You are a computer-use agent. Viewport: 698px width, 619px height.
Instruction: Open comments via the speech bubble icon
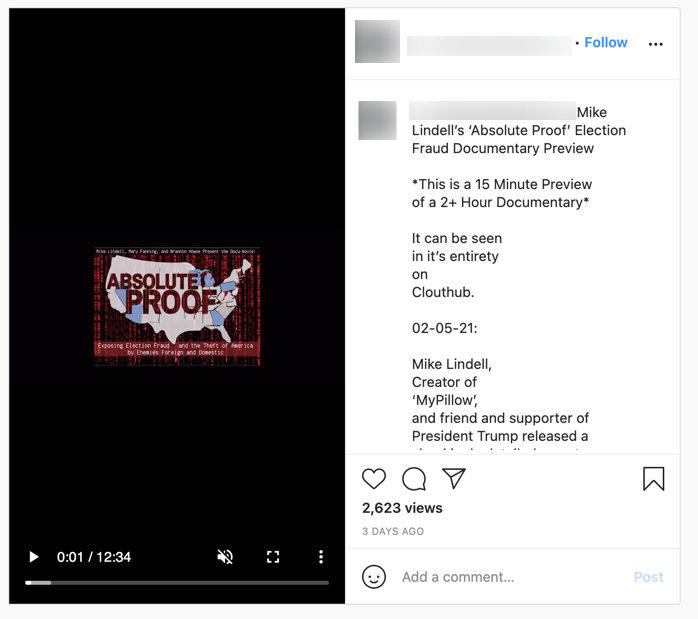pyautogui.click(x=414, y=479)
